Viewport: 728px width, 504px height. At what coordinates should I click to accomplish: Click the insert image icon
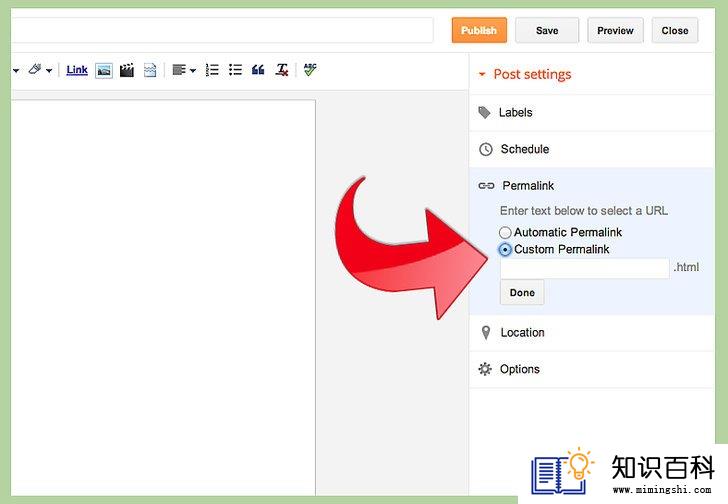click(x=104, y=71)
